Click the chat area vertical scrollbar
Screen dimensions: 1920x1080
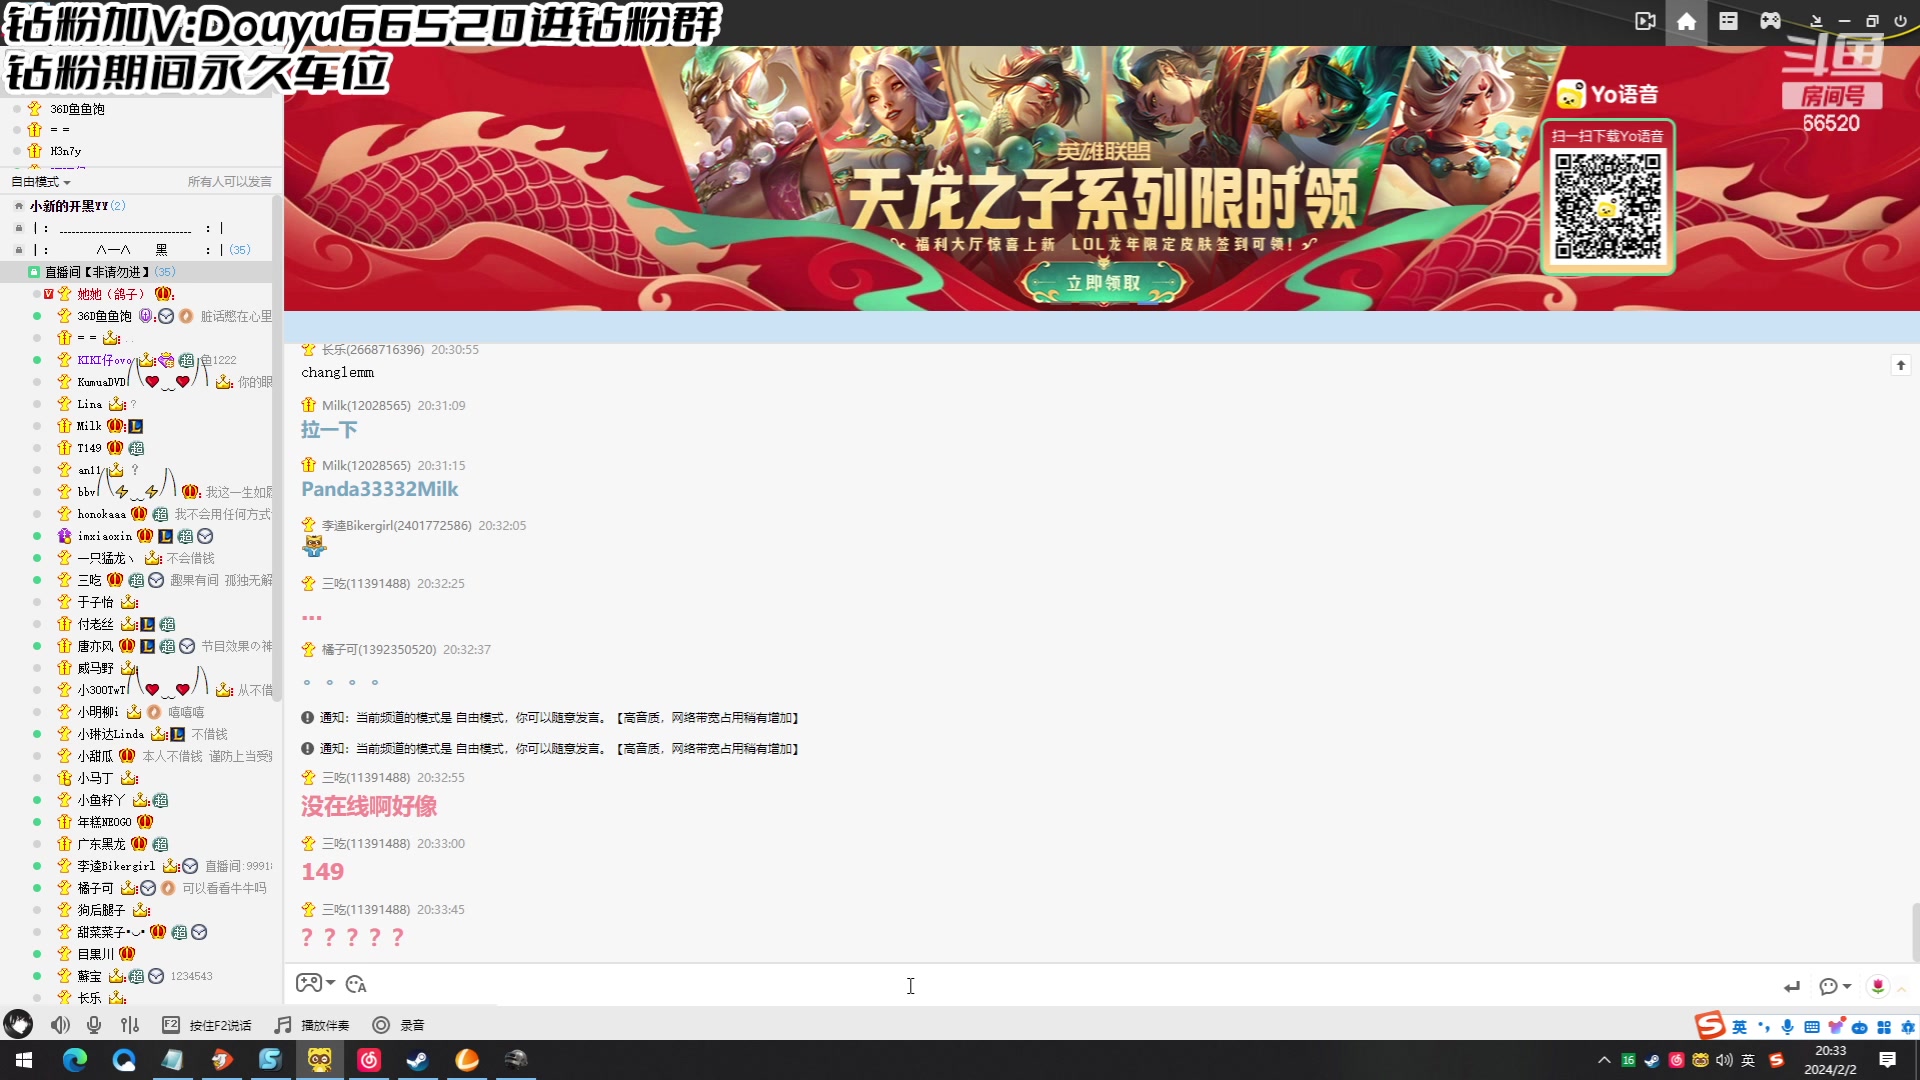(1914, 930)
